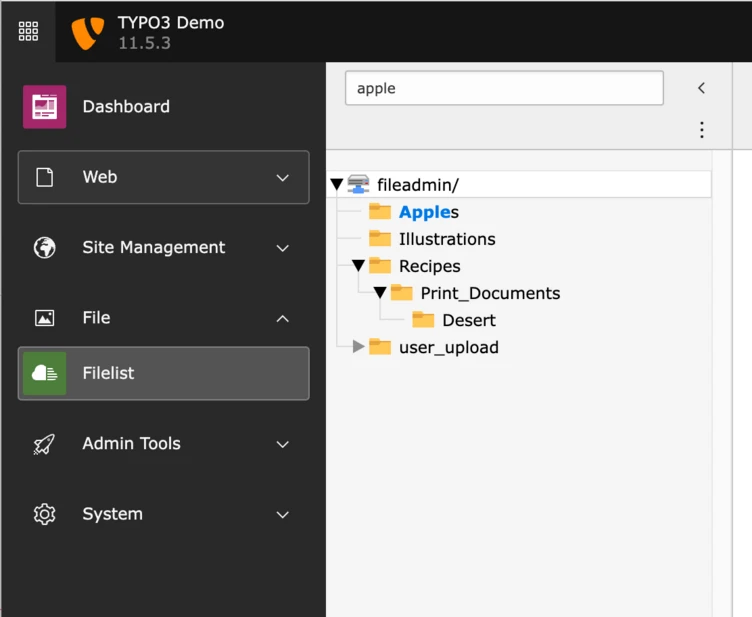Collapse the fileadmin root triangle

point(337,184)
